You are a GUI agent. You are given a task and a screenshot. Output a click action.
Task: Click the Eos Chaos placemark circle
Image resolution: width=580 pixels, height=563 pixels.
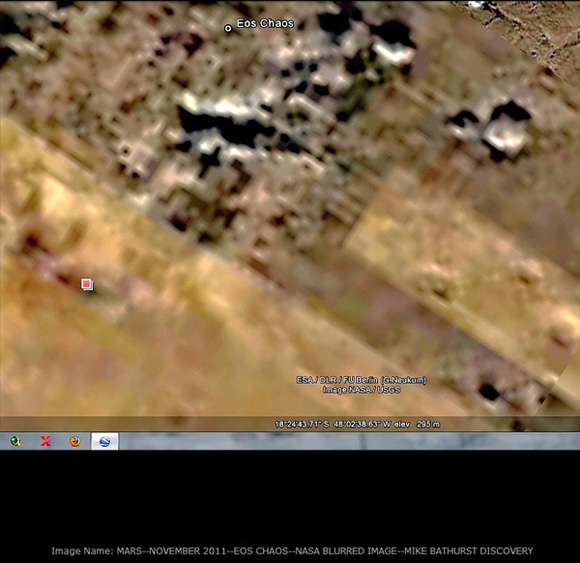[228, 28]
